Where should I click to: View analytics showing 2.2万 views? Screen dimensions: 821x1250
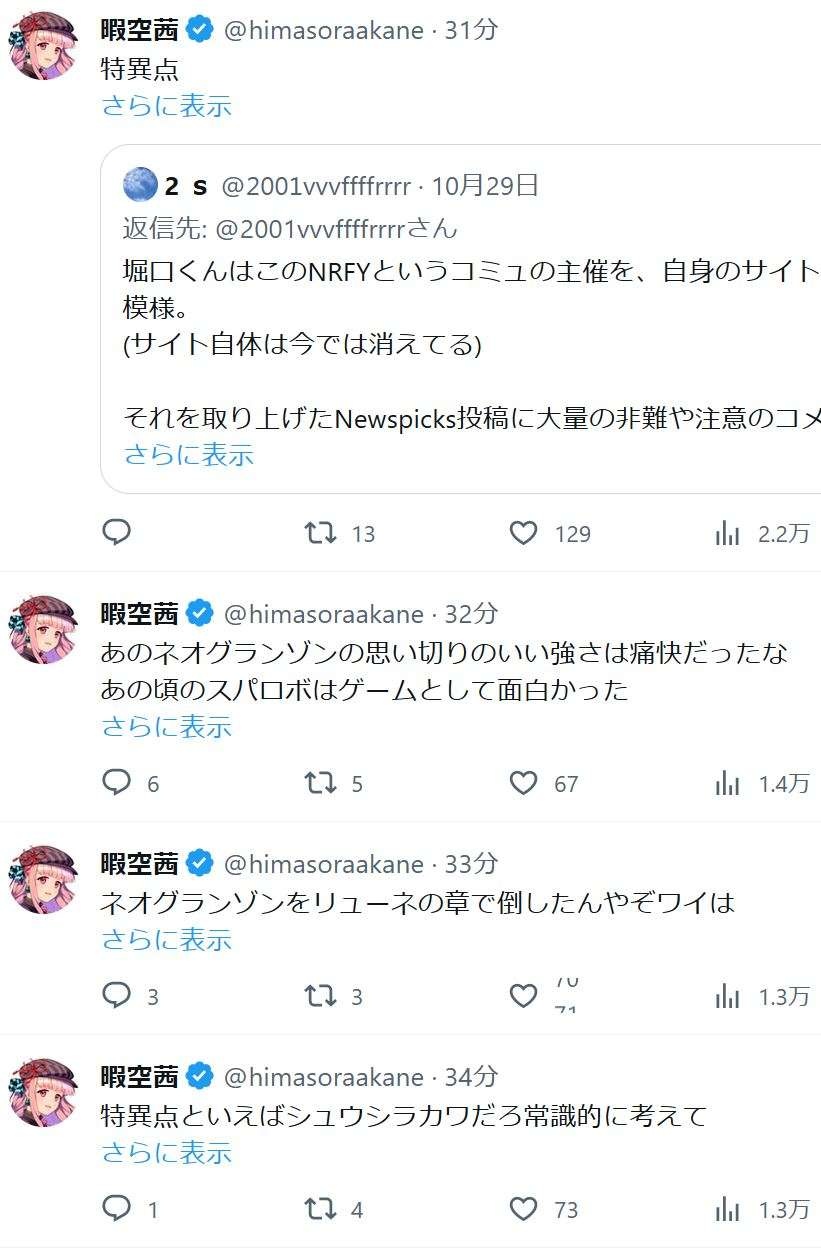727,533
